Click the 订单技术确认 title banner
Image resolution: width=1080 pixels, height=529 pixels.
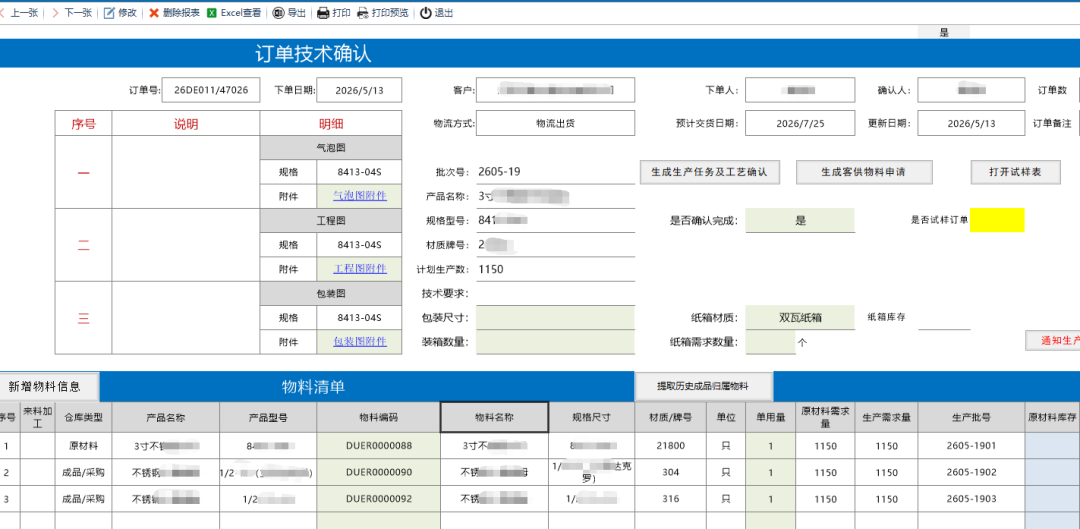pyautogui.click(x=313, y=54)
